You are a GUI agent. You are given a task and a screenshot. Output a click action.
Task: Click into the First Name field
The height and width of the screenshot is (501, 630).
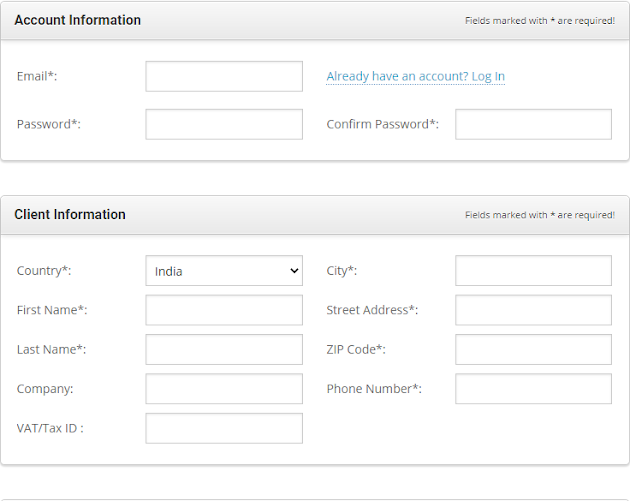click(x=224, y=310)
